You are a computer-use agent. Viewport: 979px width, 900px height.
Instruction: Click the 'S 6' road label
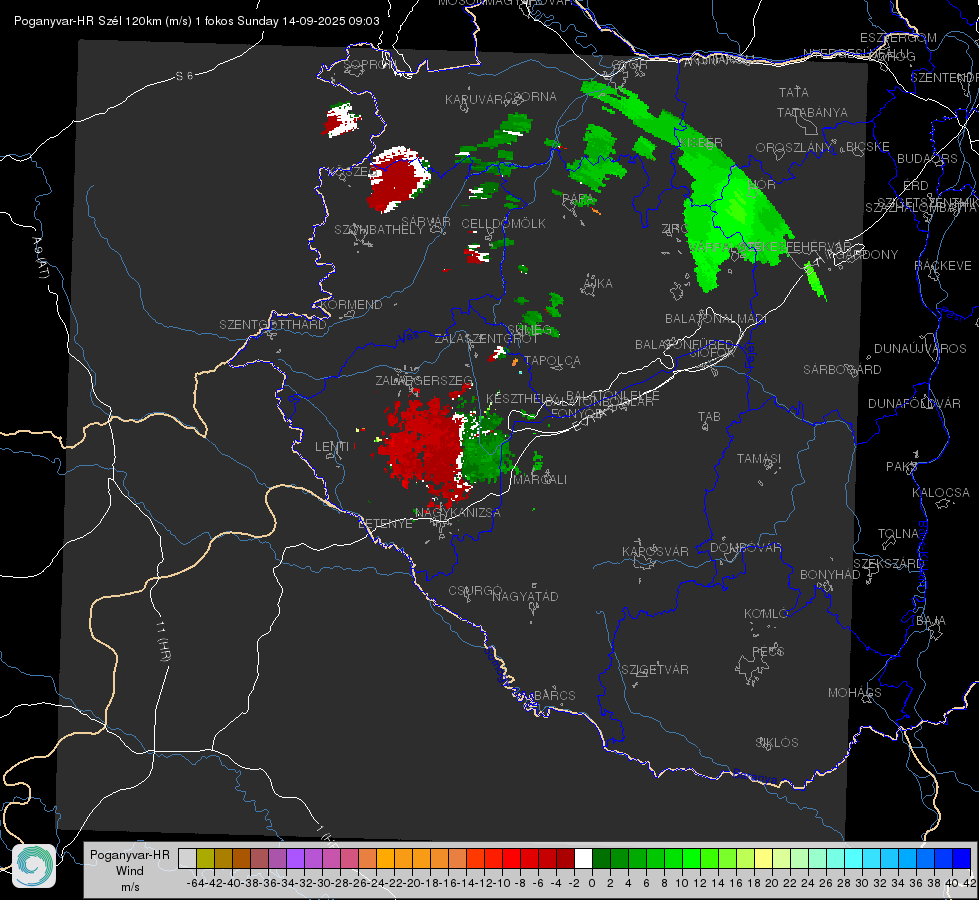click(185, 76)
